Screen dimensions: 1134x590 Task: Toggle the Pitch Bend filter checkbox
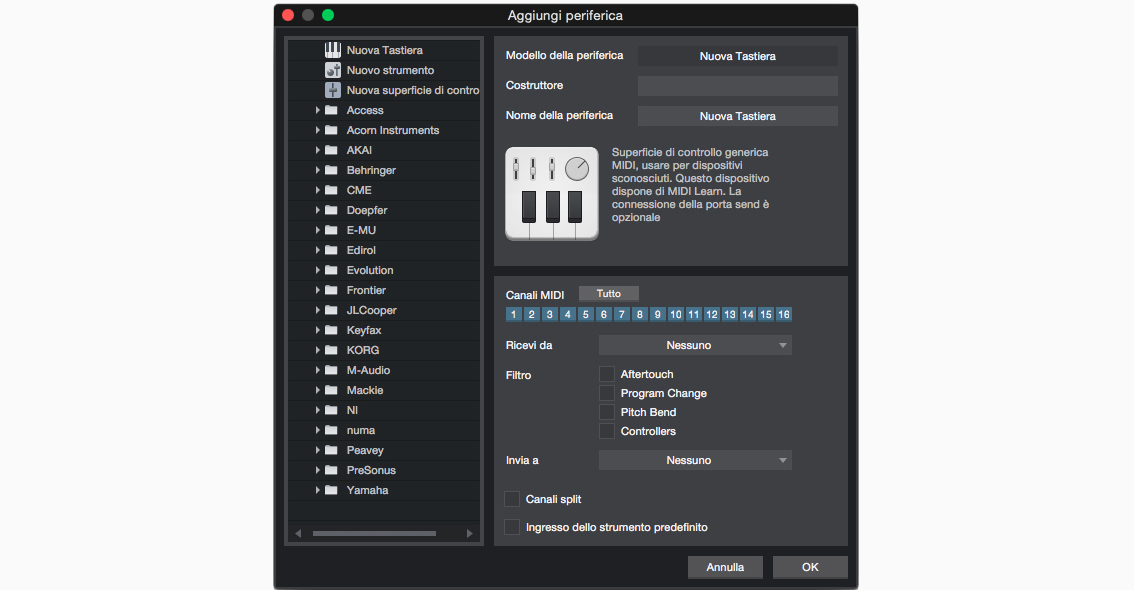pyautogui.click(x=606, y=412)
